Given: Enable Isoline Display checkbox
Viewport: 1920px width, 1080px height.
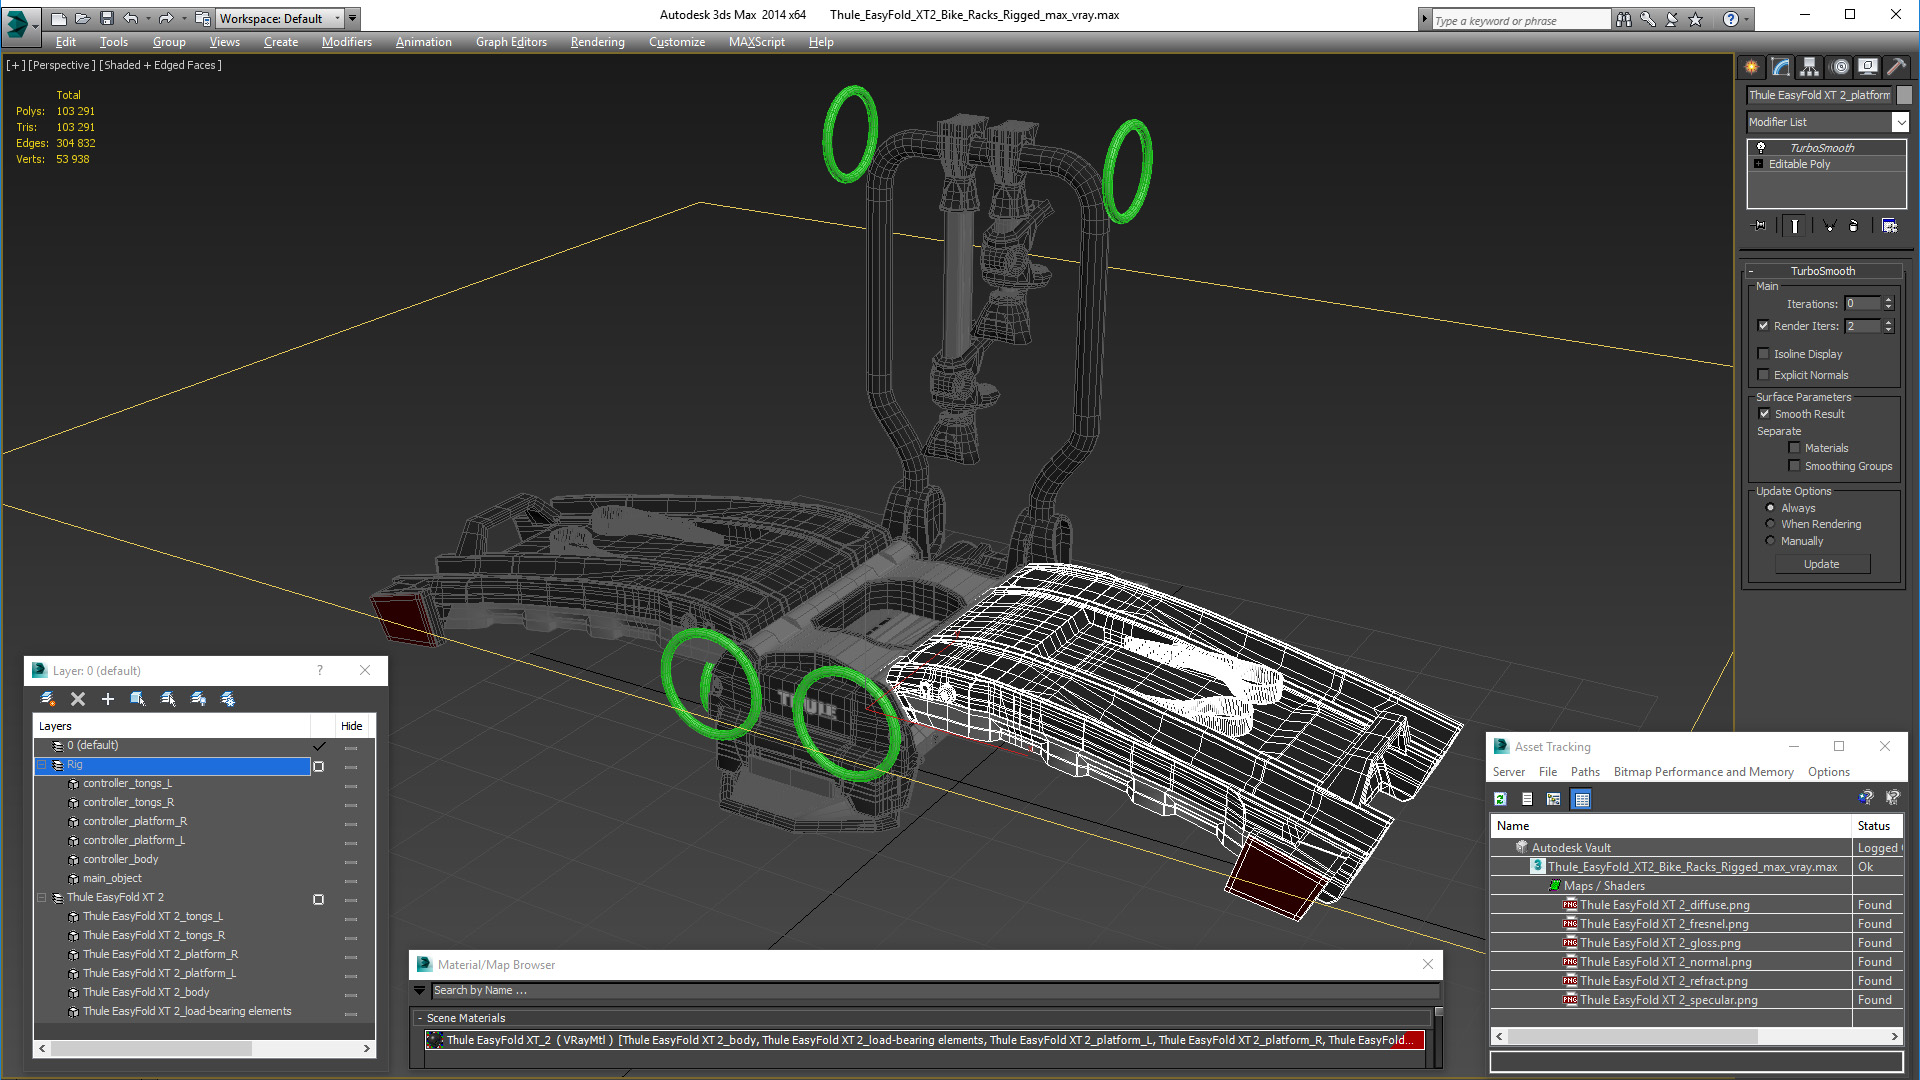Looking at the screenshot, I should (x=1764, y=353).
